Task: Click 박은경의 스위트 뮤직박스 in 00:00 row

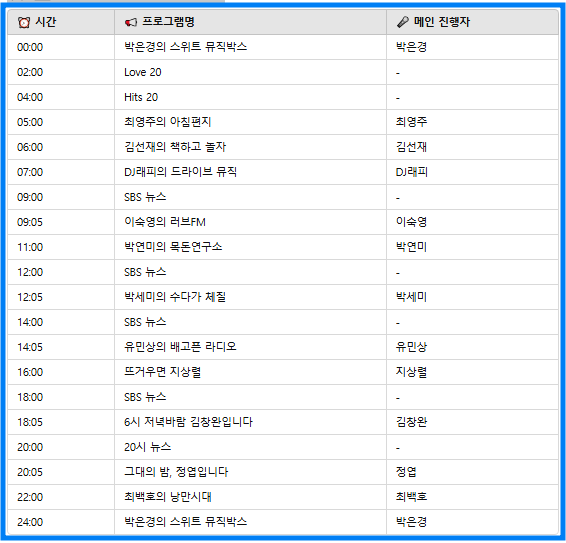Action: pyautogui.click(x=186, y=47)
